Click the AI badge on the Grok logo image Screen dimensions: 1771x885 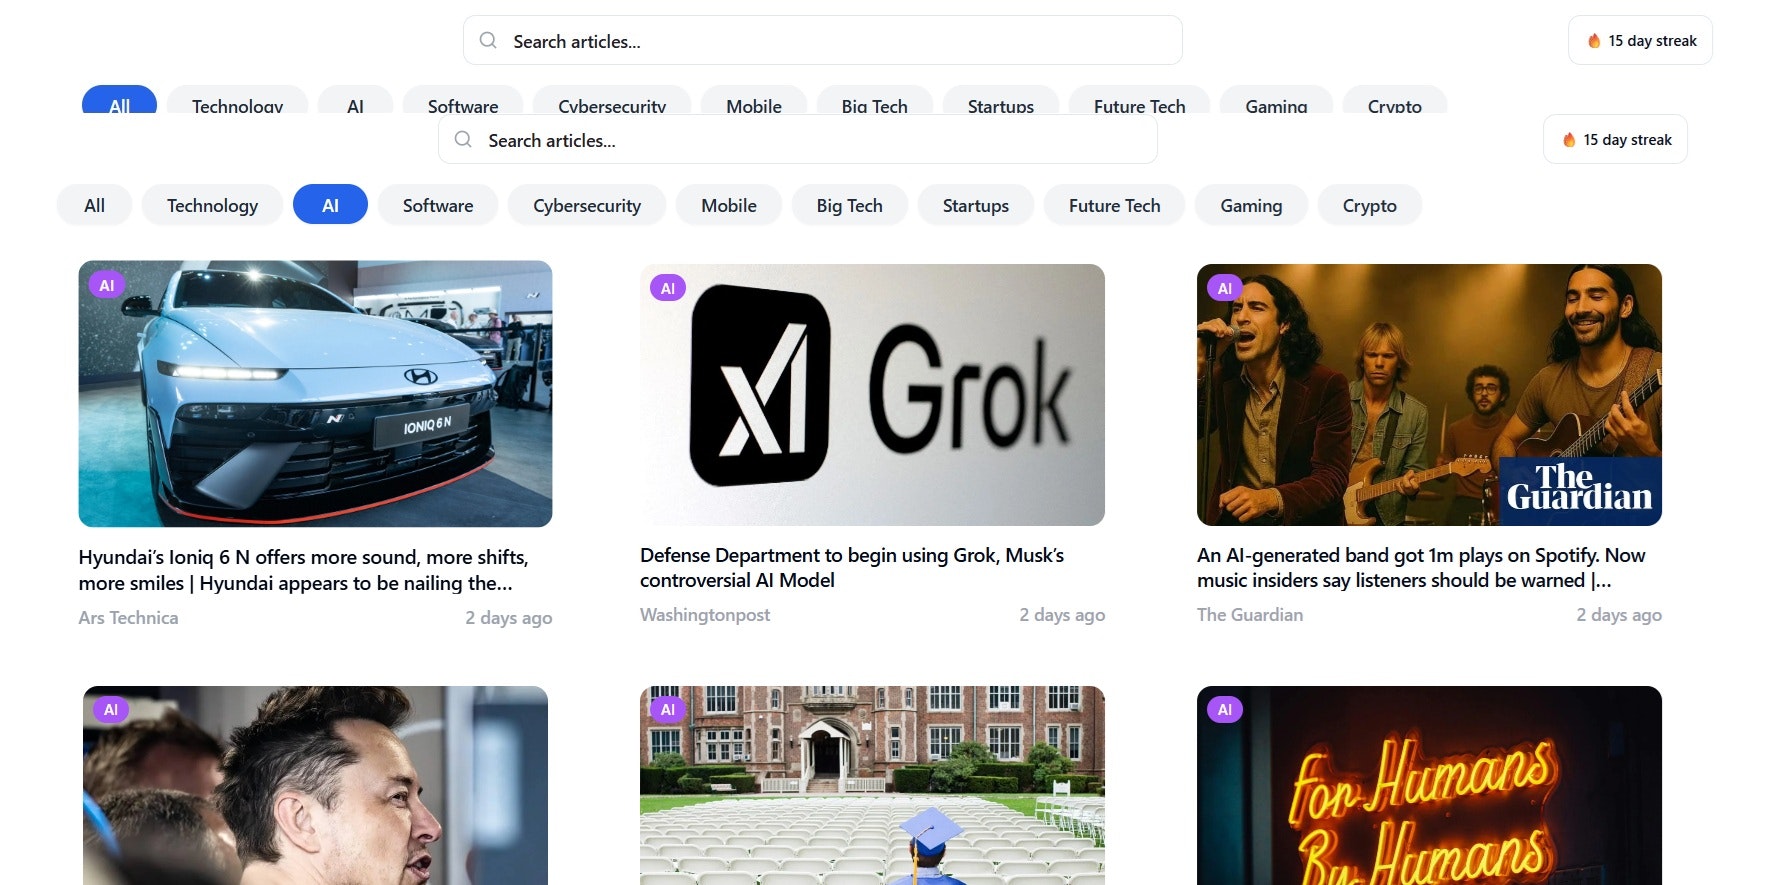668,288
